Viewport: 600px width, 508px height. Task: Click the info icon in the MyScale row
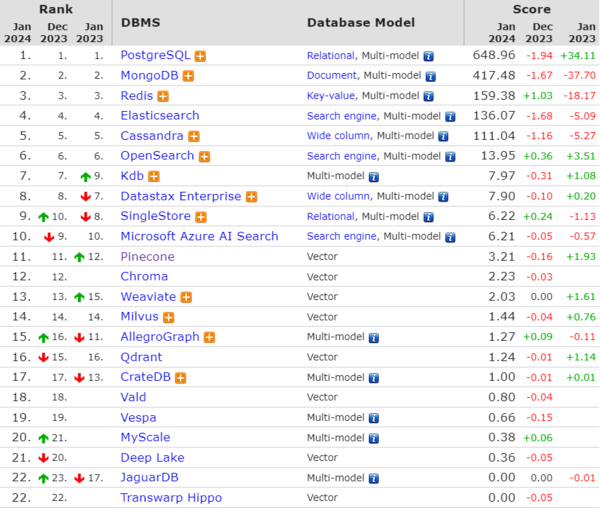click(374, 438)
